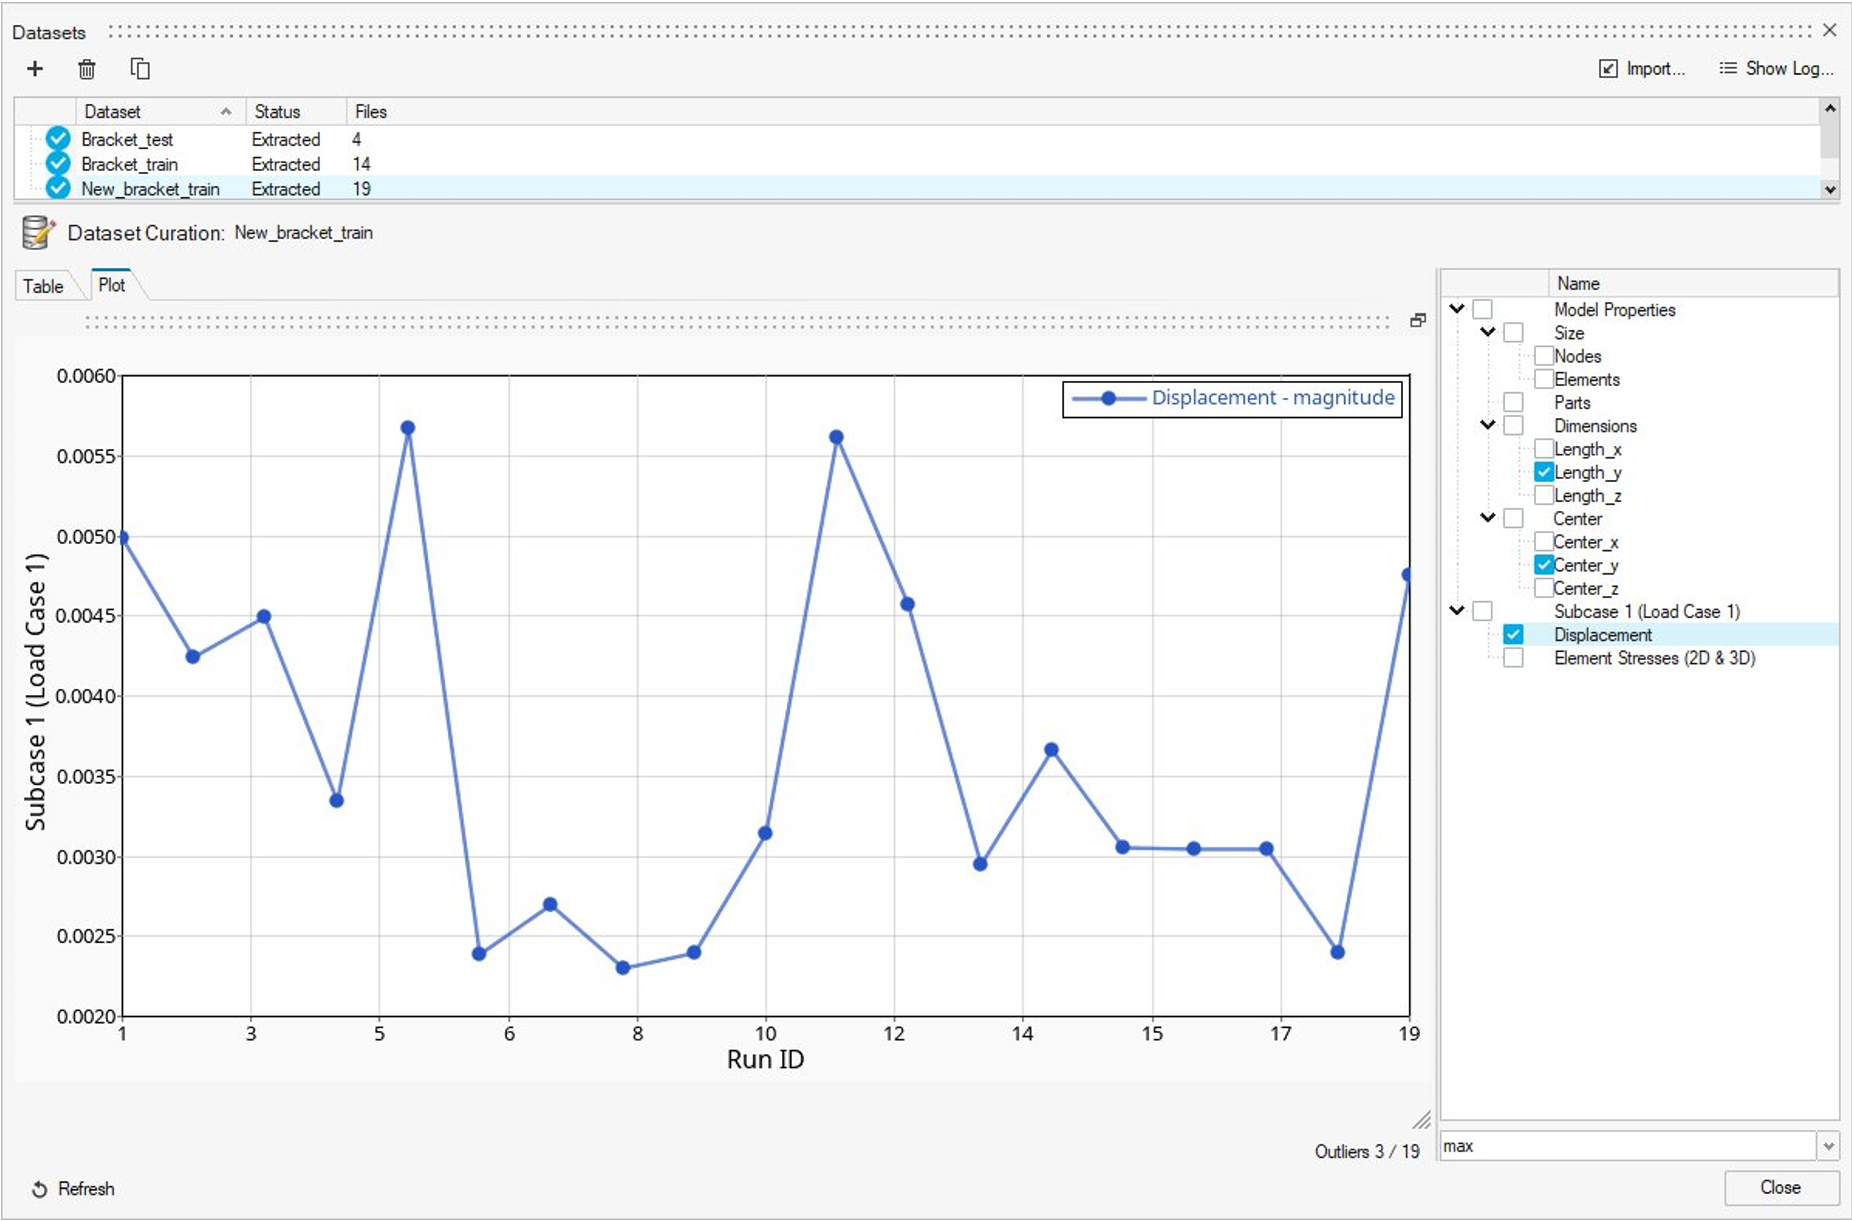Viewport: 1852px width, 1221px height.
Task: Open the Show Log list icon
Action: pos(1727,69)
